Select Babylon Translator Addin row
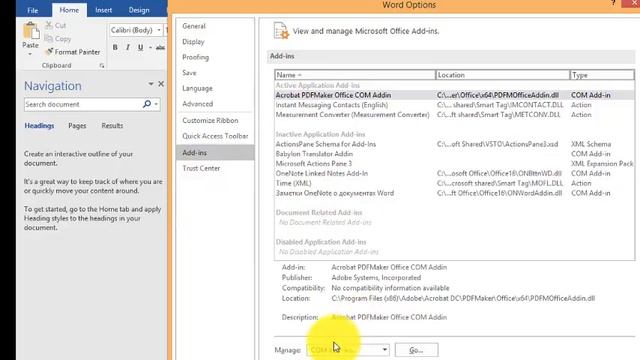Image resolution: width=640 pixels, height=360 pixels. 454,154
